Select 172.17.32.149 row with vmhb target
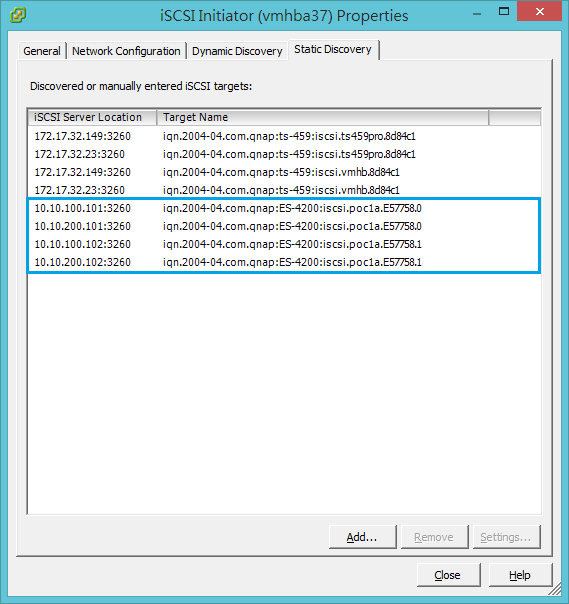Image resolution: width=569 pixels, height=604 pixels. (284, 172)
